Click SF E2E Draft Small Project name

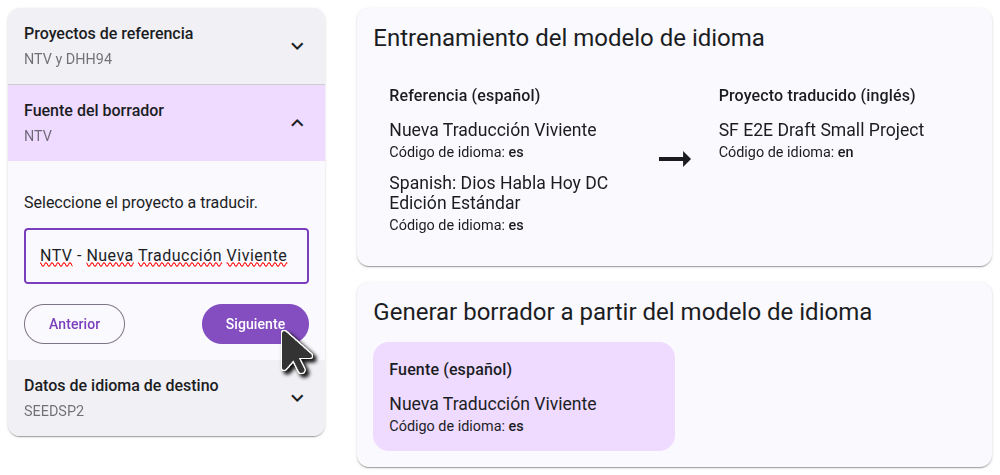click(x=821, y=130)
